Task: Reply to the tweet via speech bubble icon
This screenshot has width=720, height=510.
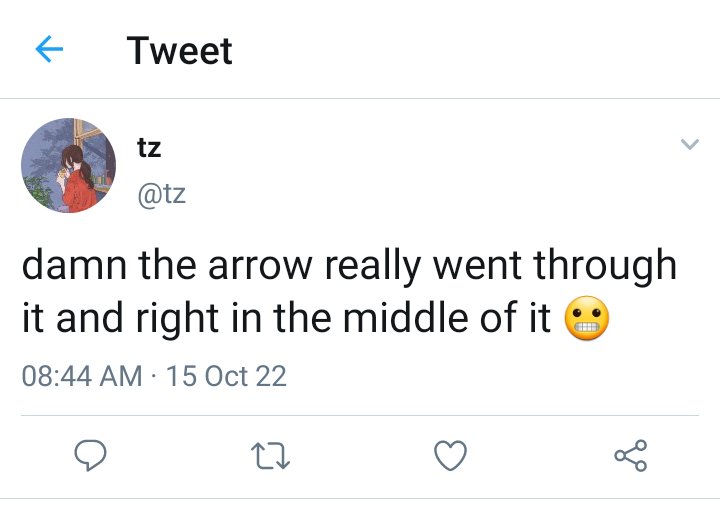Action: click(90, 455)
